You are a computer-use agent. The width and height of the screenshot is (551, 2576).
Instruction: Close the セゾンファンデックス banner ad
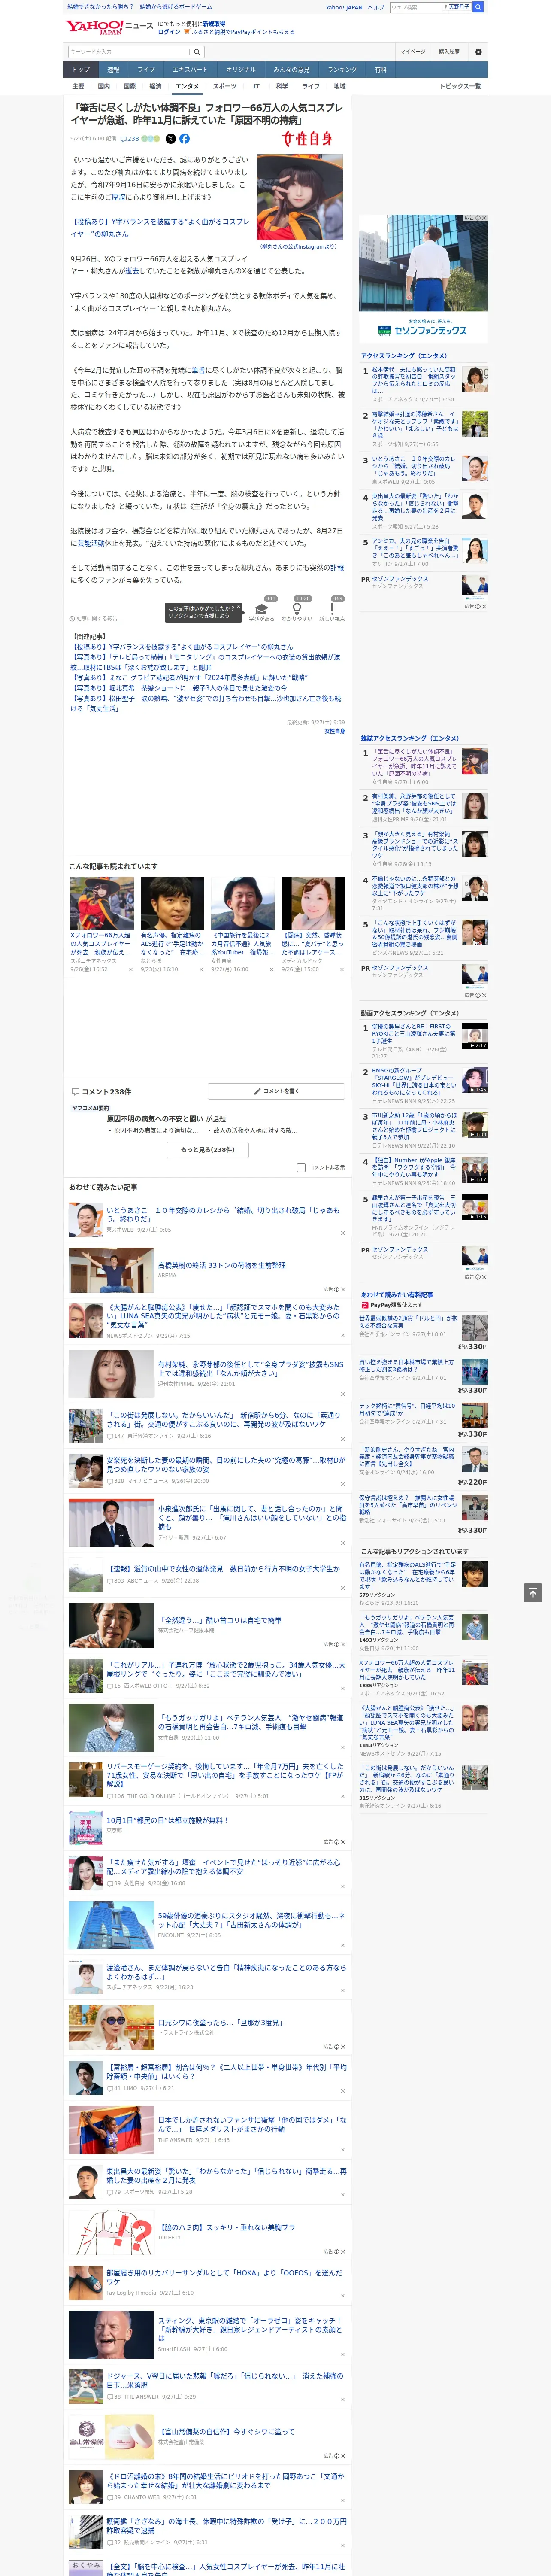click(x=484, y=218)
